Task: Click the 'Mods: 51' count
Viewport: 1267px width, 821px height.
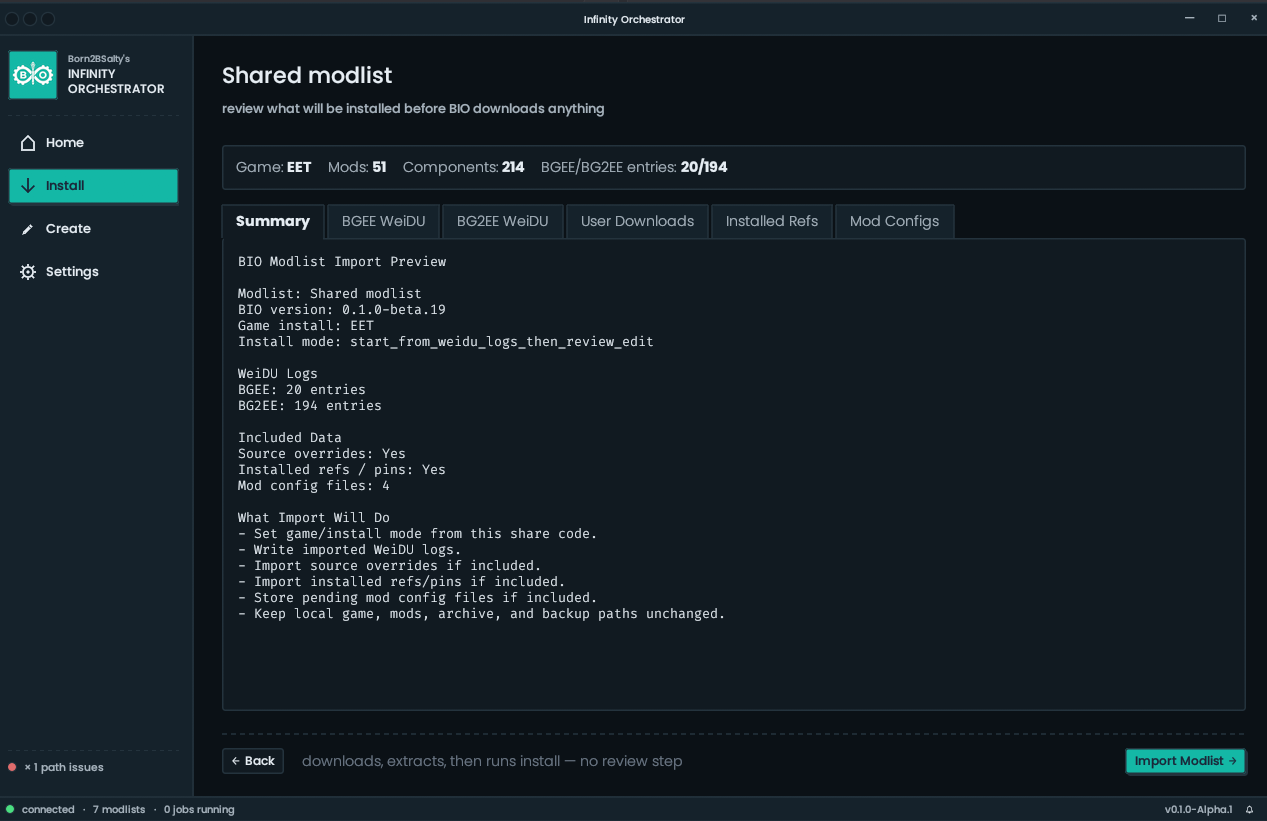Action: pos(357,167)
